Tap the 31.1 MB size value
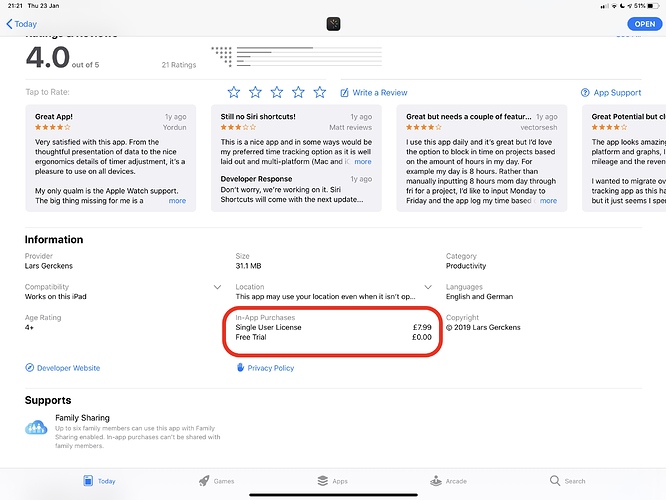This screenshot has width=666, height=500. pyautogui.click(x=248, y=266)
